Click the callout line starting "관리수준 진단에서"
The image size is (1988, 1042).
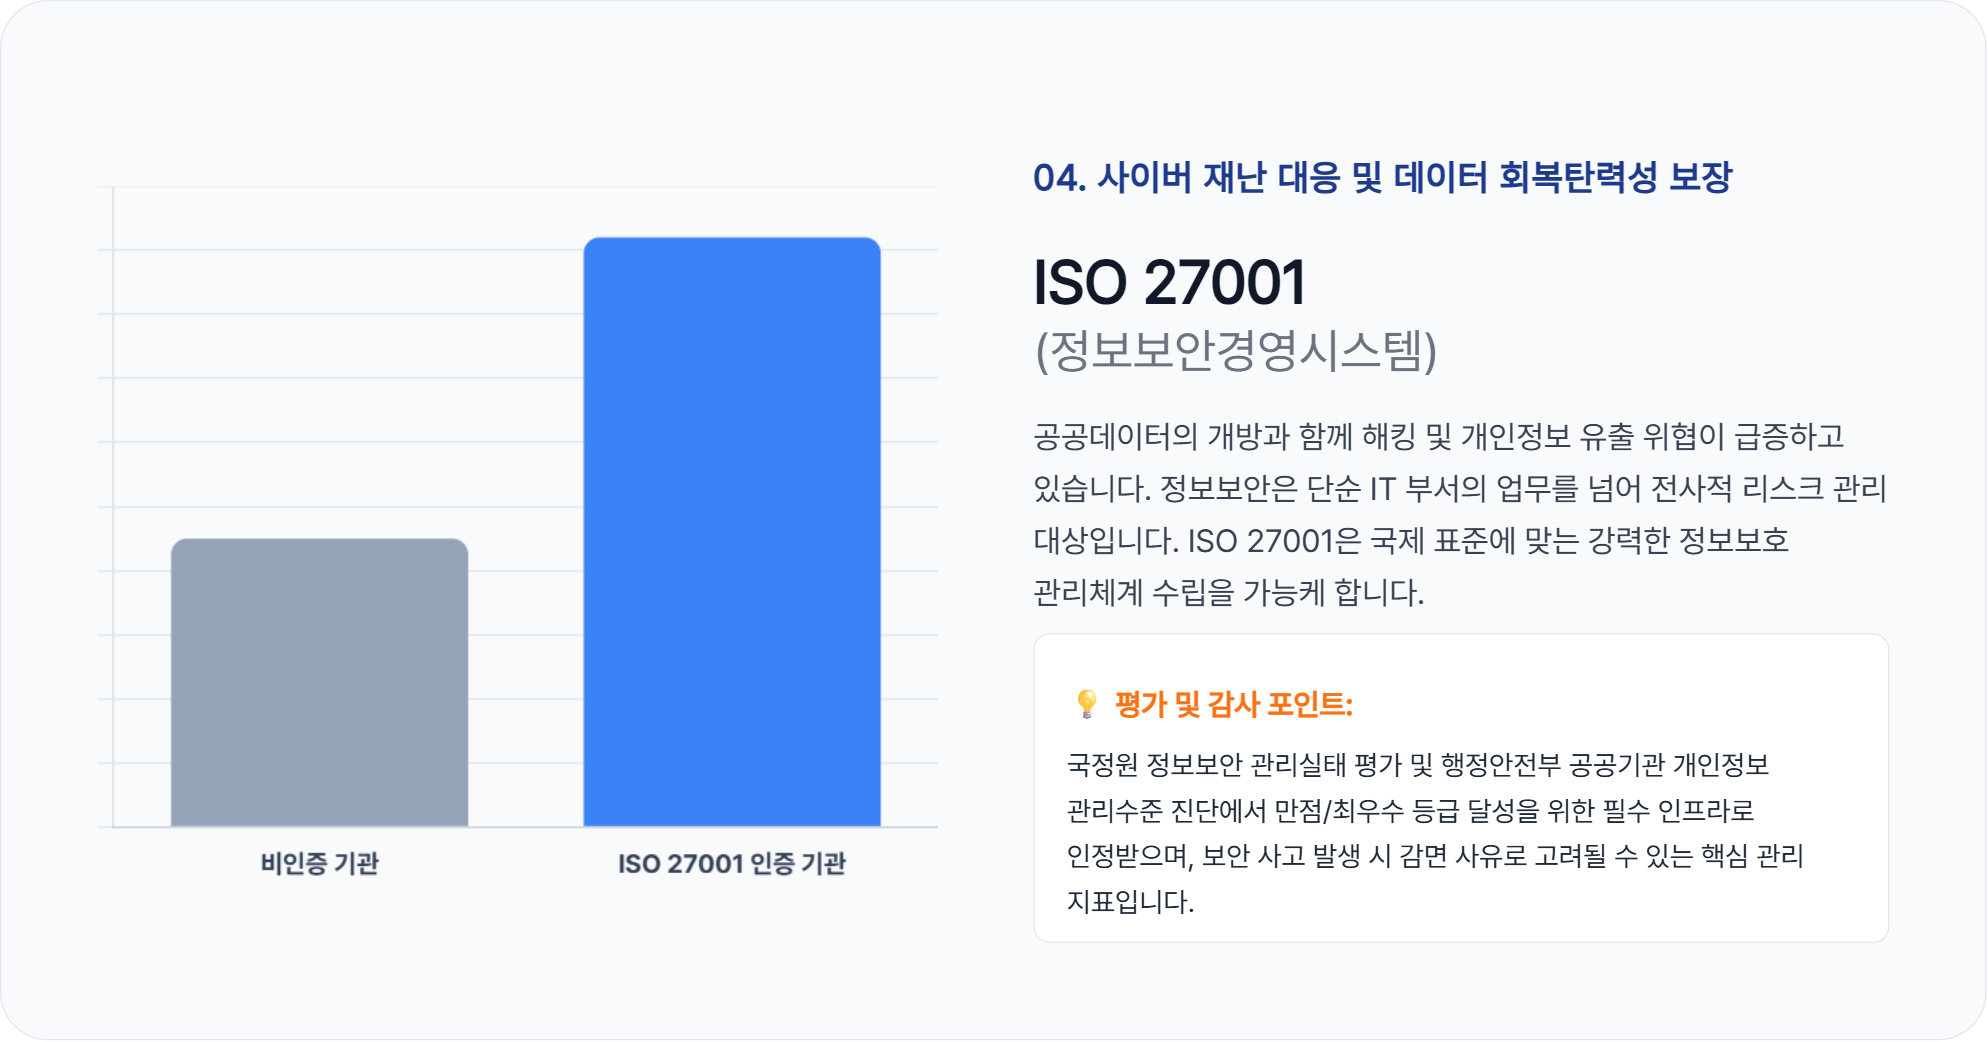(x=1410, y=811)
